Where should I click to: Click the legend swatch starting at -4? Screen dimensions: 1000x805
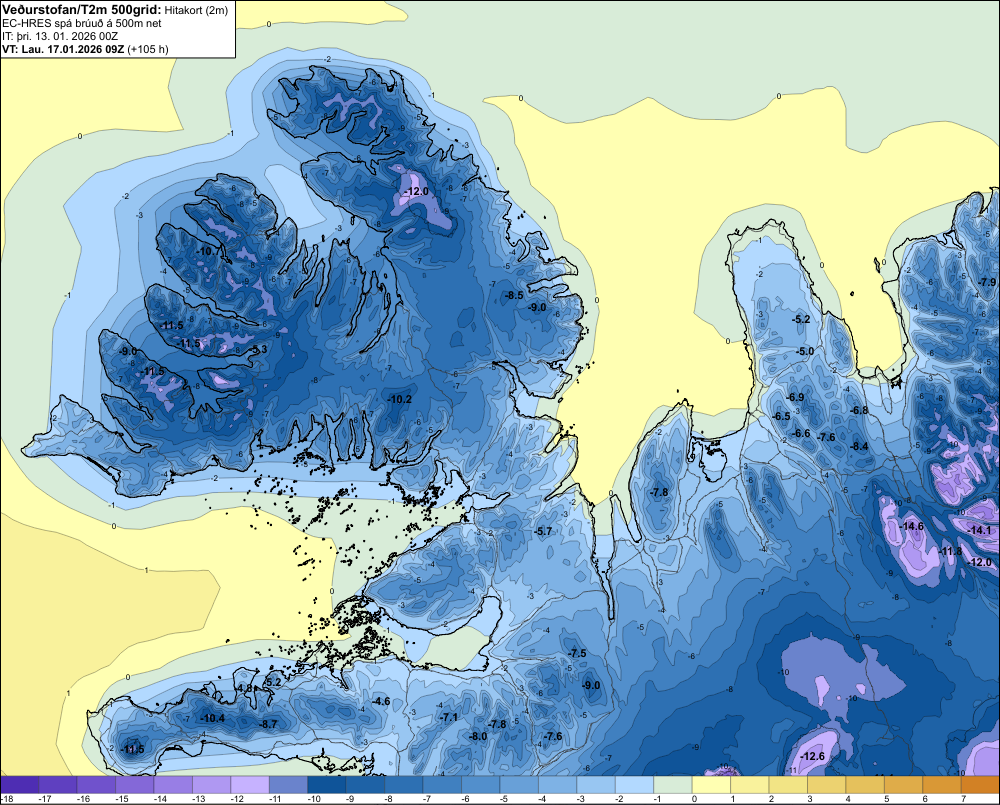(557, 784)
